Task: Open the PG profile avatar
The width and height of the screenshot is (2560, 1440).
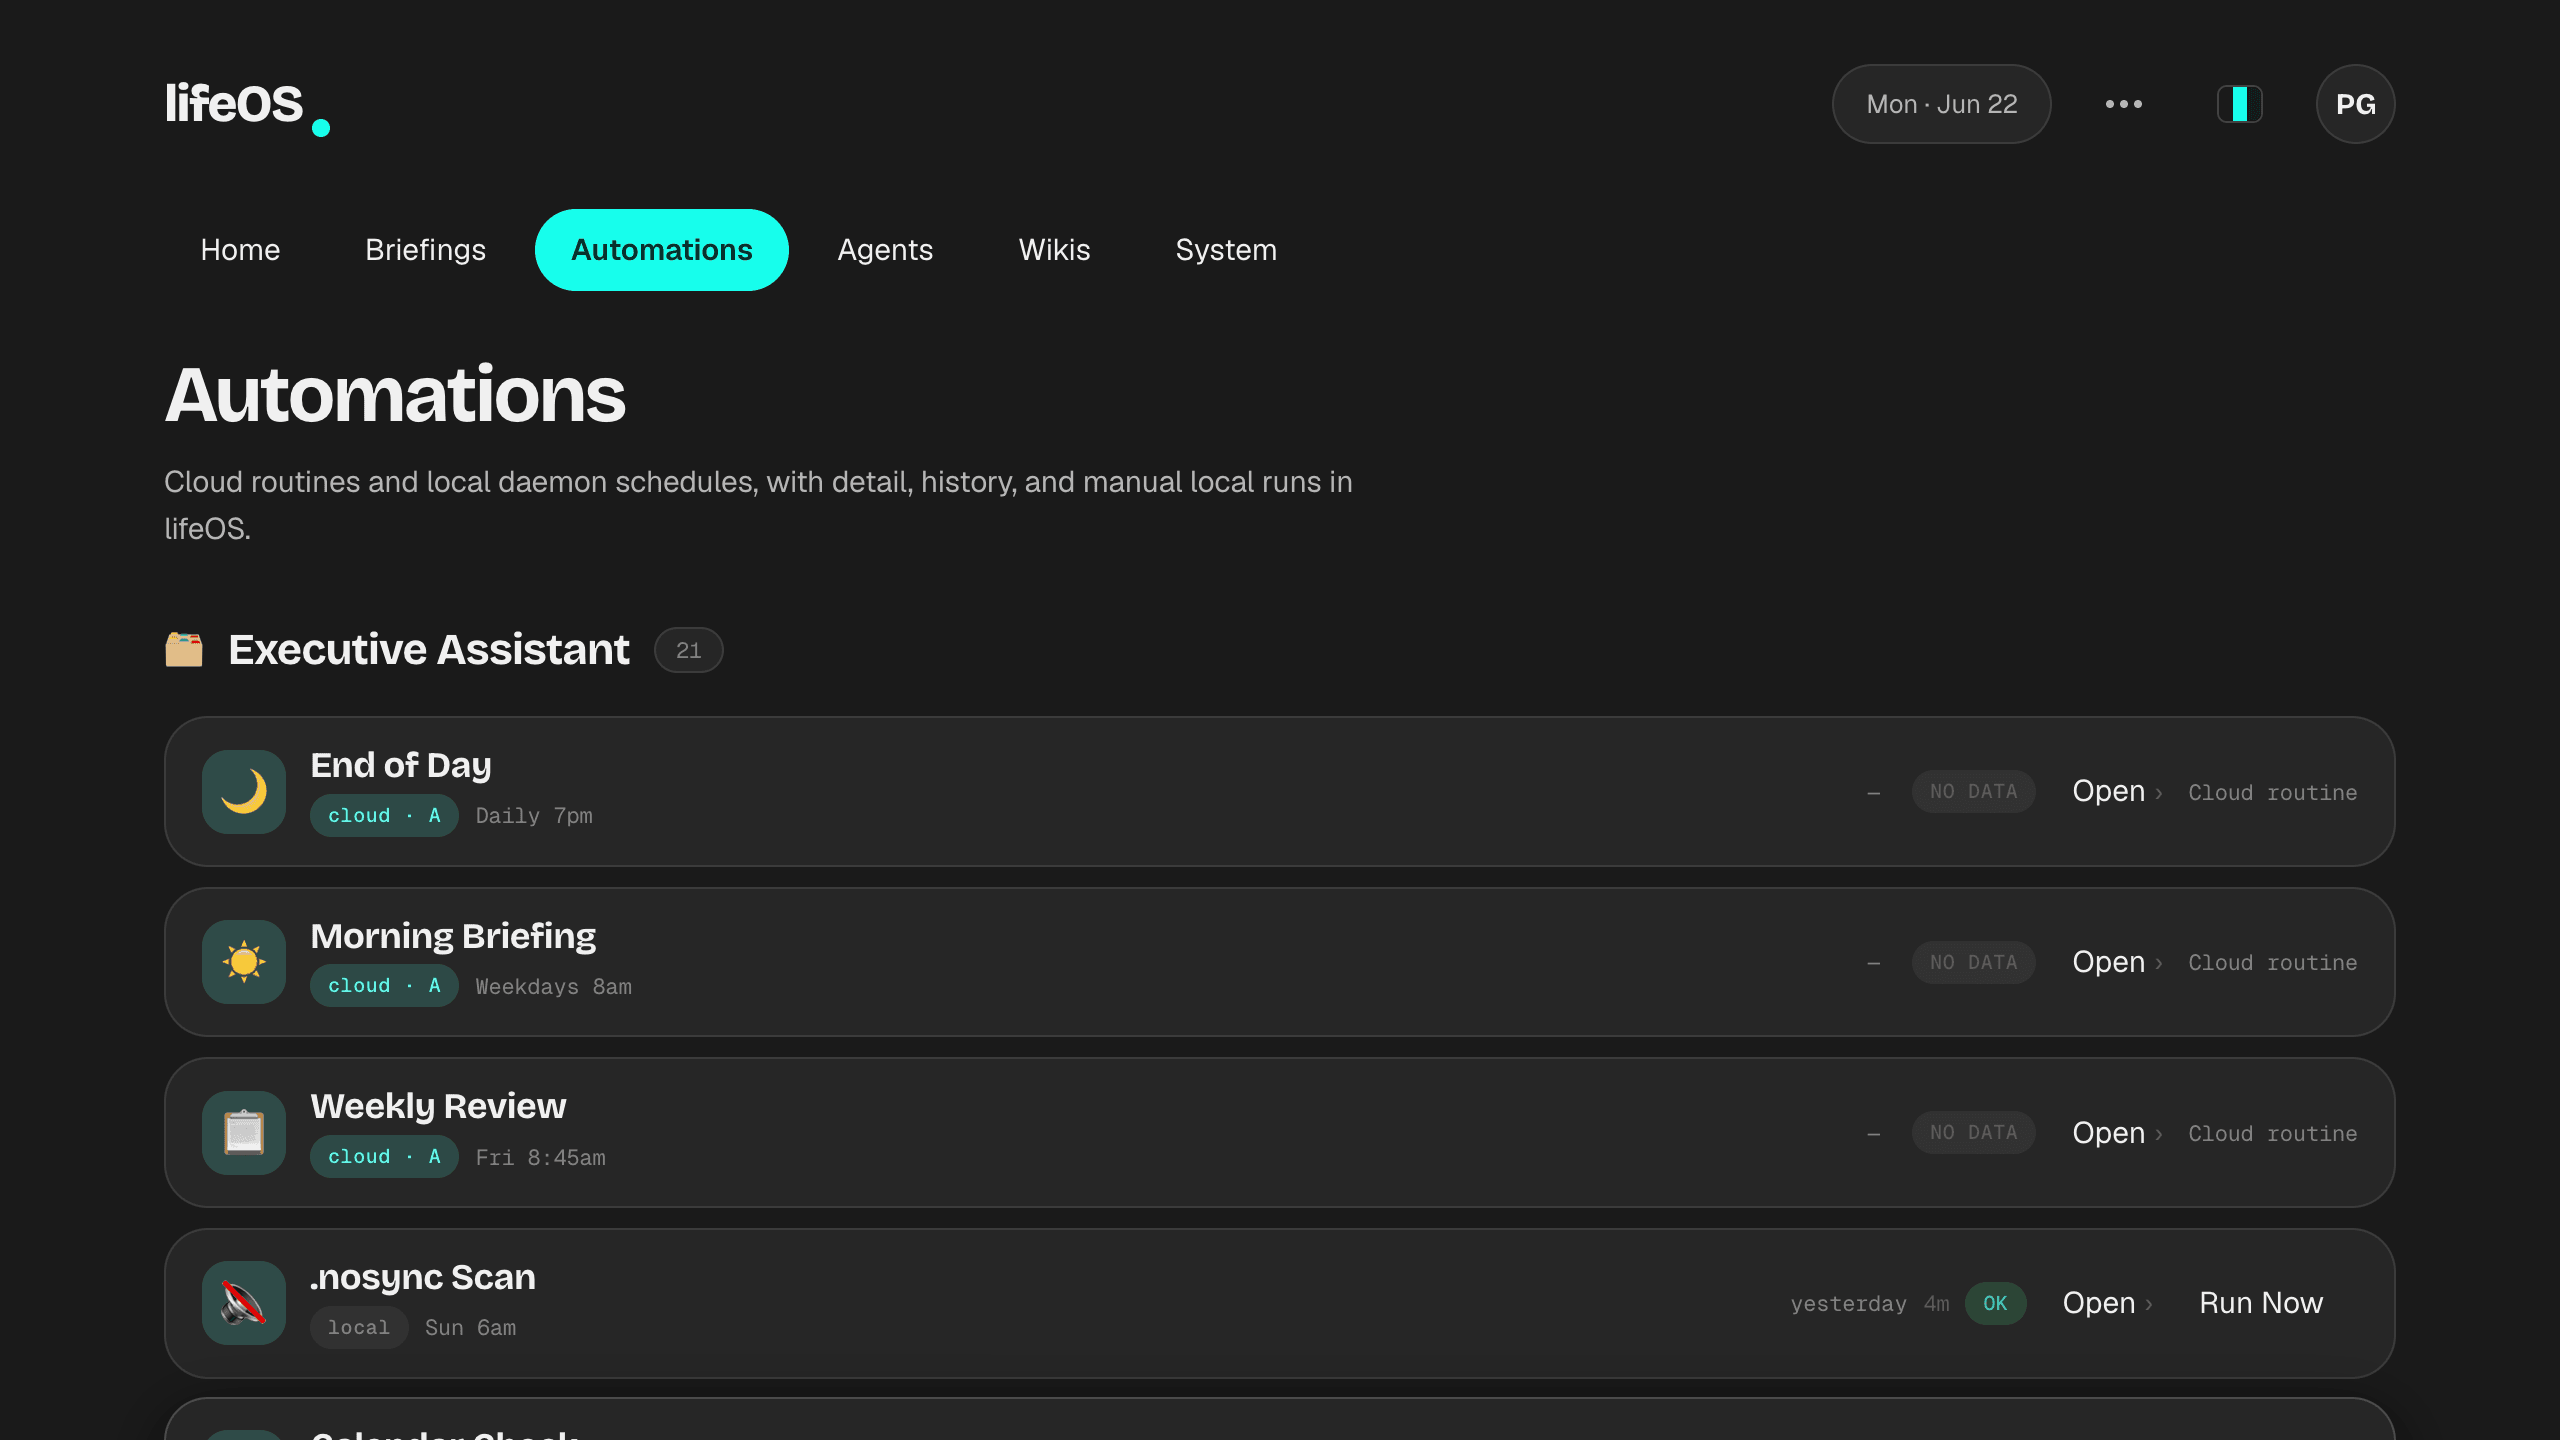Action: click(x=2355, y=104)
